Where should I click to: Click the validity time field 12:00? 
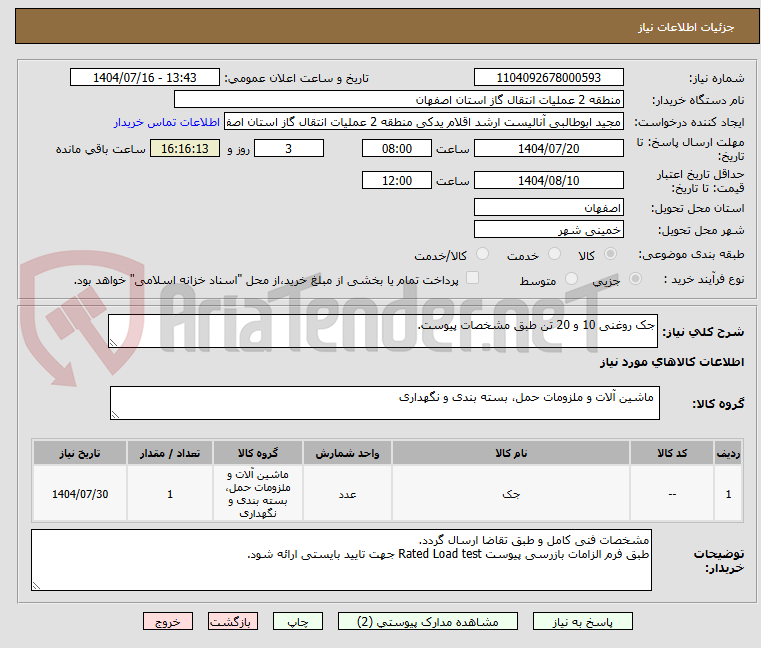tap(397, 181)
